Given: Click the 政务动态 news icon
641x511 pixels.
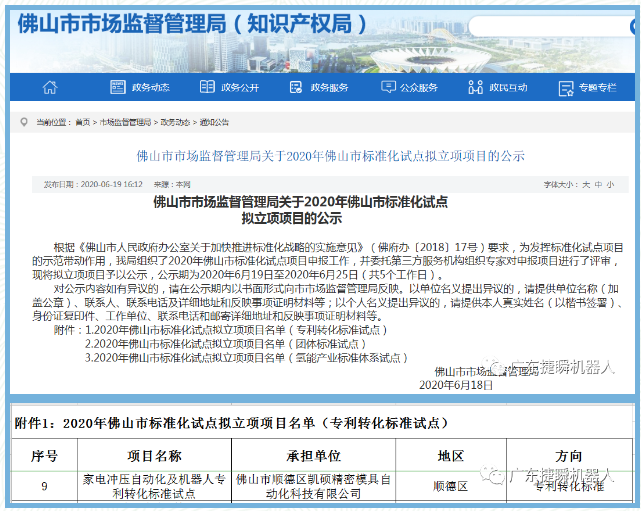Looking at the screenshot, I should (x=118, y=87).
